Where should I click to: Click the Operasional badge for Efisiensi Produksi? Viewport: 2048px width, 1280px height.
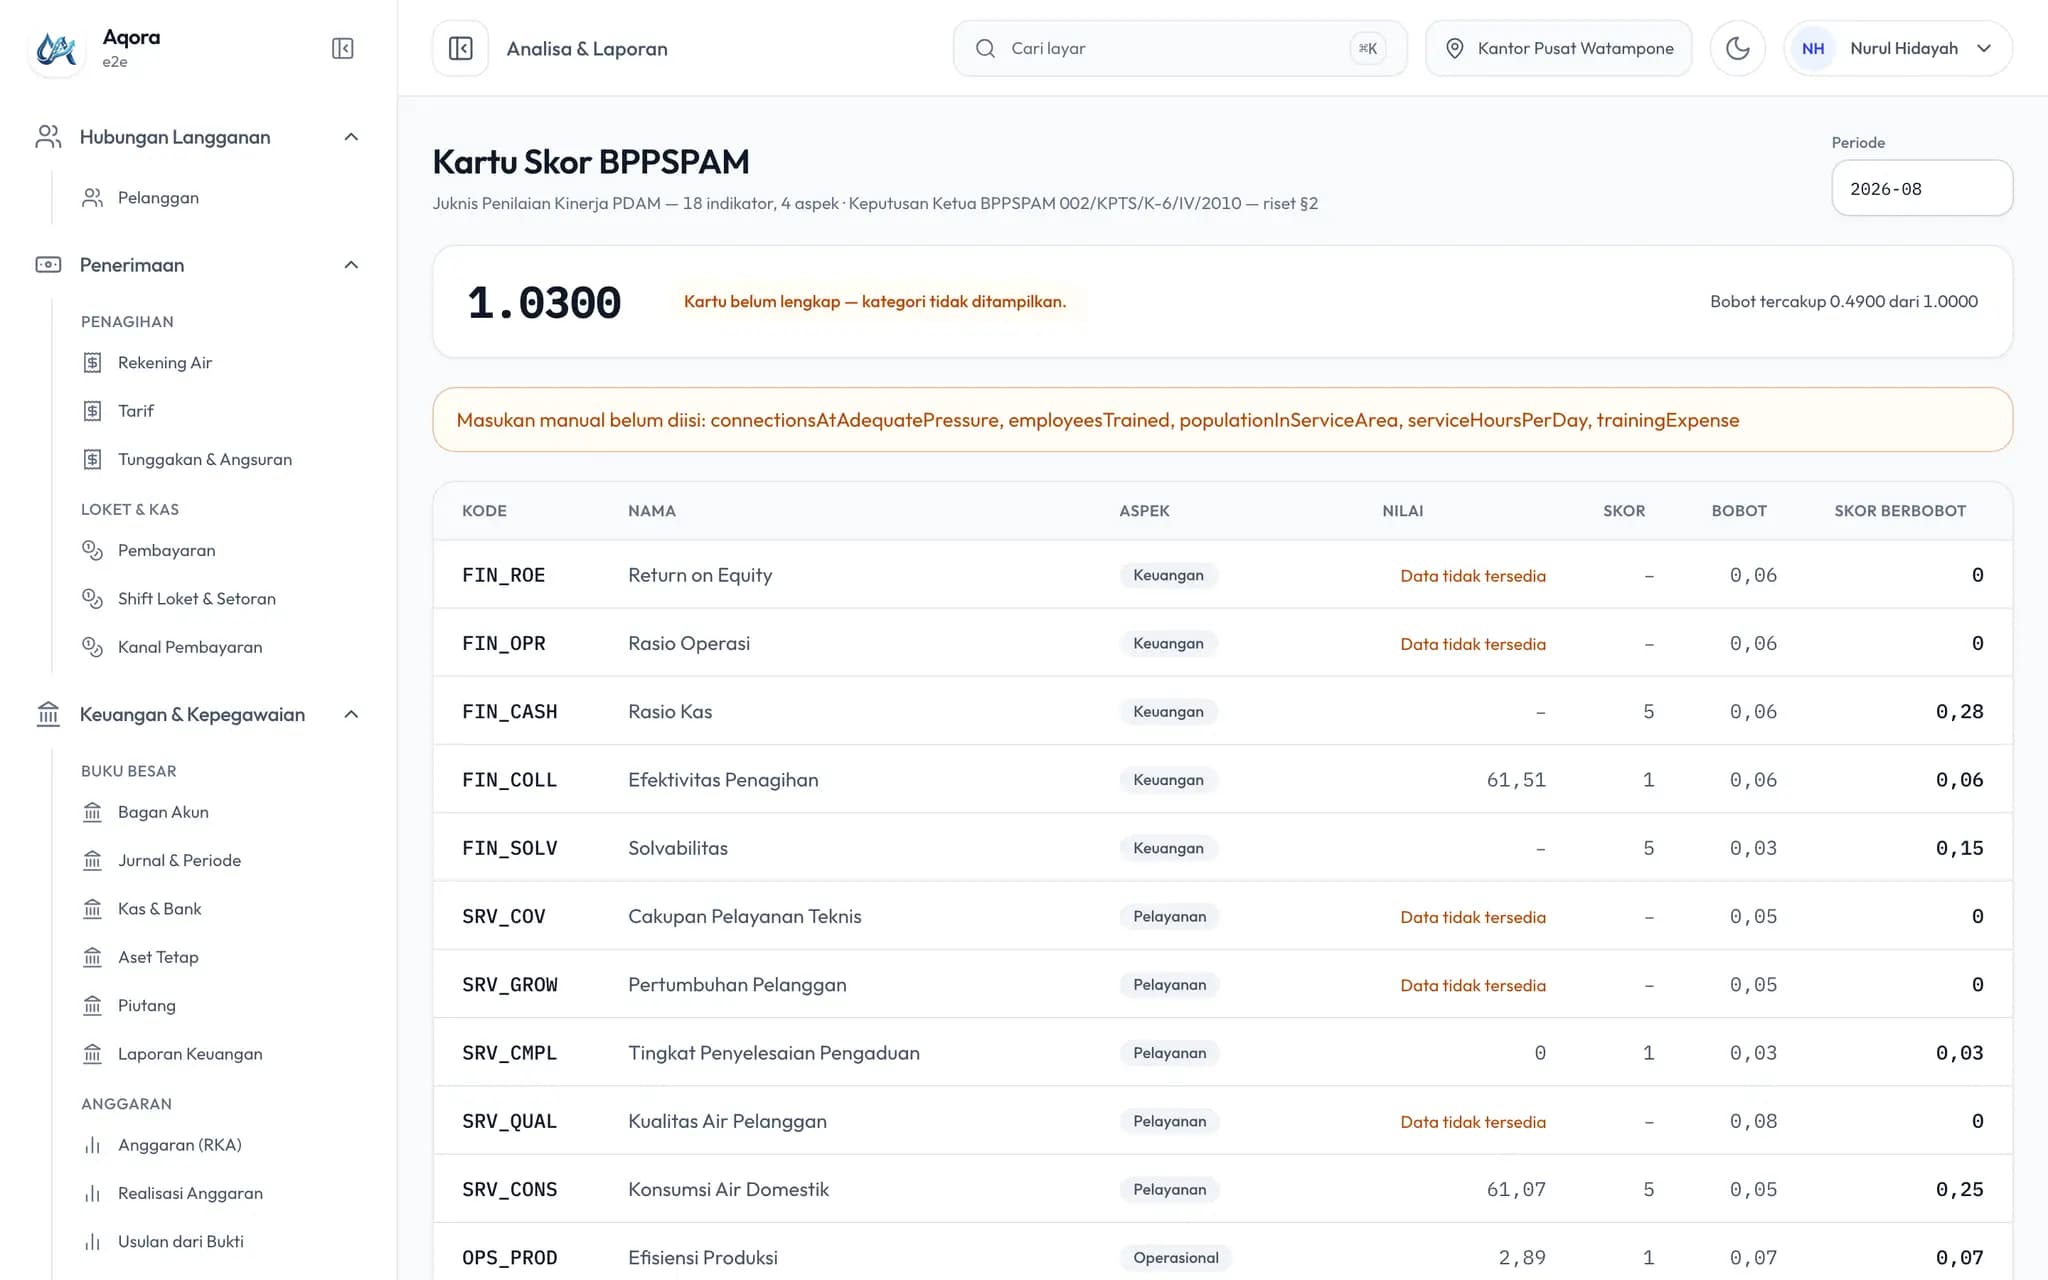click(1175, 1257)
